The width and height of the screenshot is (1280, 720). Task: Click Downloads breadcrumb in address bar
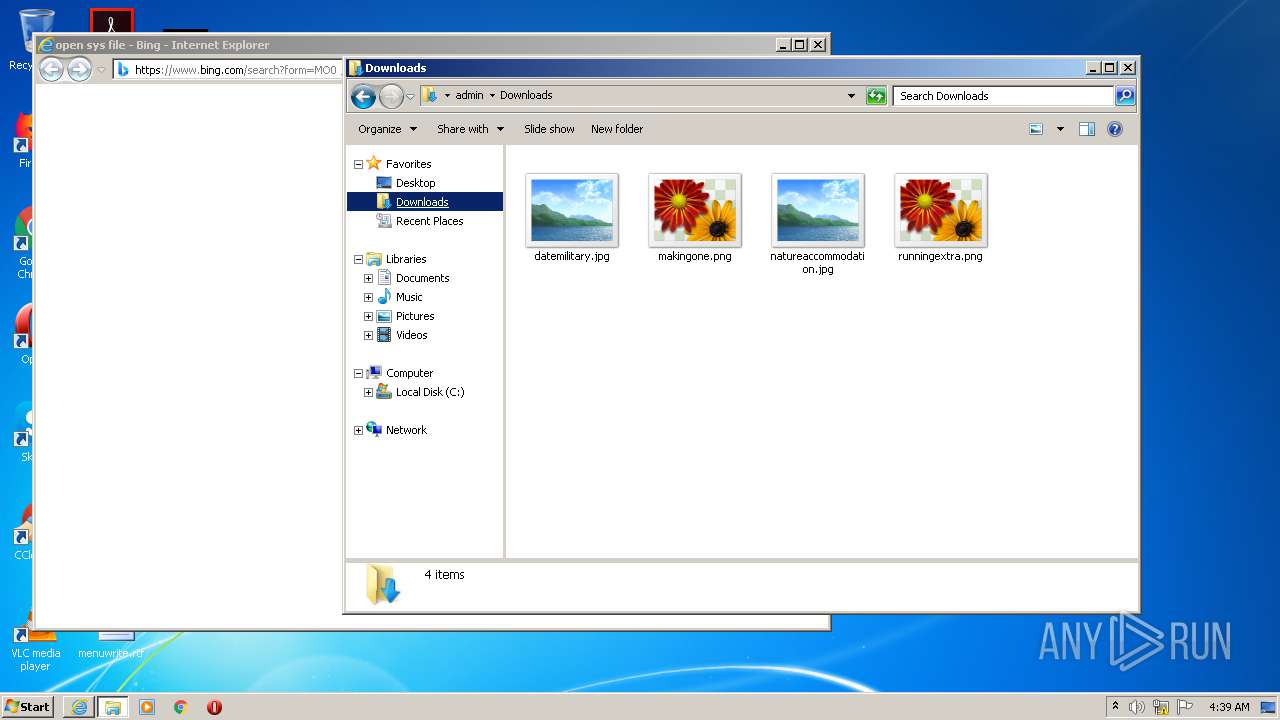526,96
